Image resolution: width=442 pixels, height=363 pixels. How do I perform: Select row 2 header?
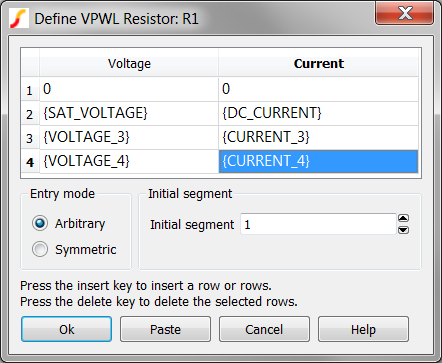[x=30, y=114]
